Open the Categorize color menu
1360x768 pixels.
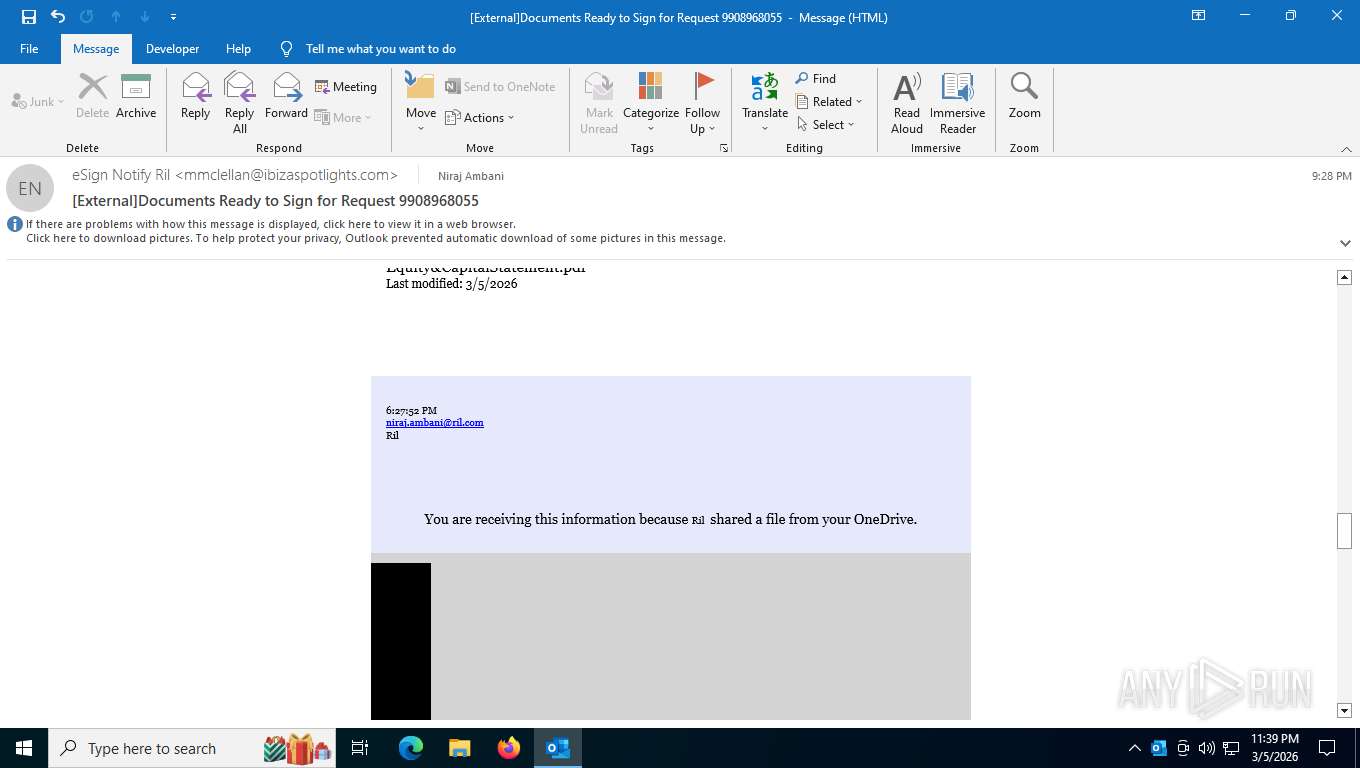[651, 102]
